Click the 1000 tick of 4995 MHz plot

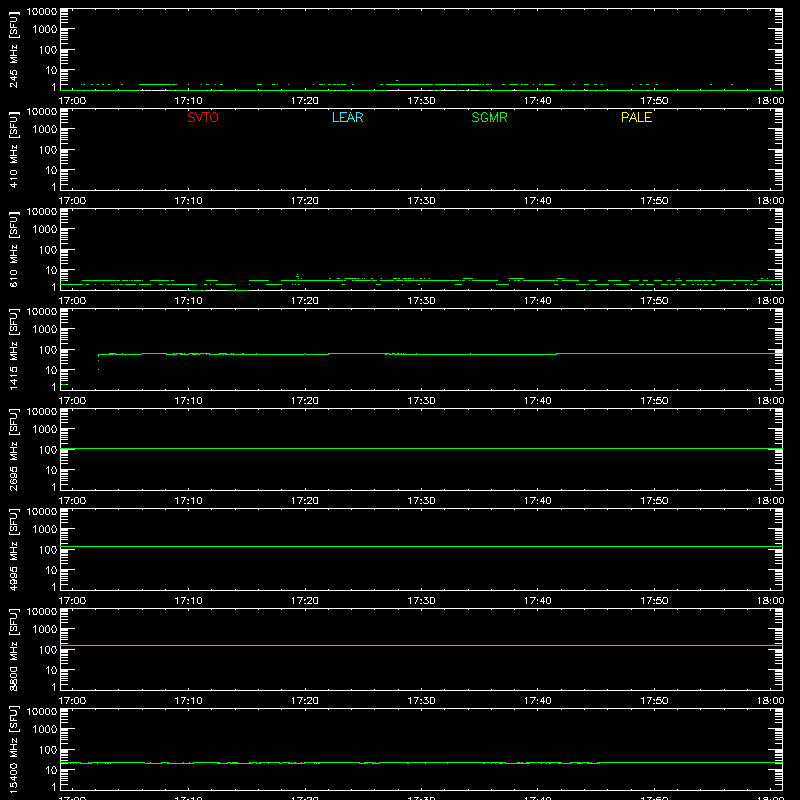(x=45, y=530)
